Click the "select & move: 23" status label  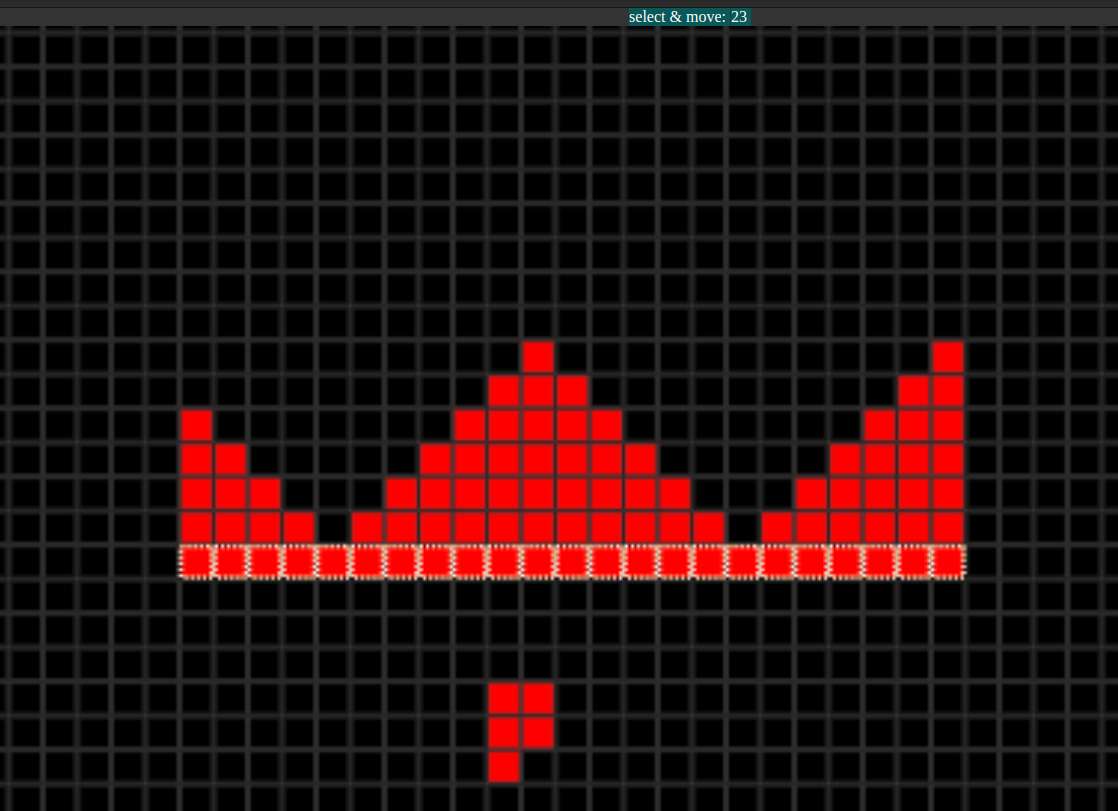688,16
